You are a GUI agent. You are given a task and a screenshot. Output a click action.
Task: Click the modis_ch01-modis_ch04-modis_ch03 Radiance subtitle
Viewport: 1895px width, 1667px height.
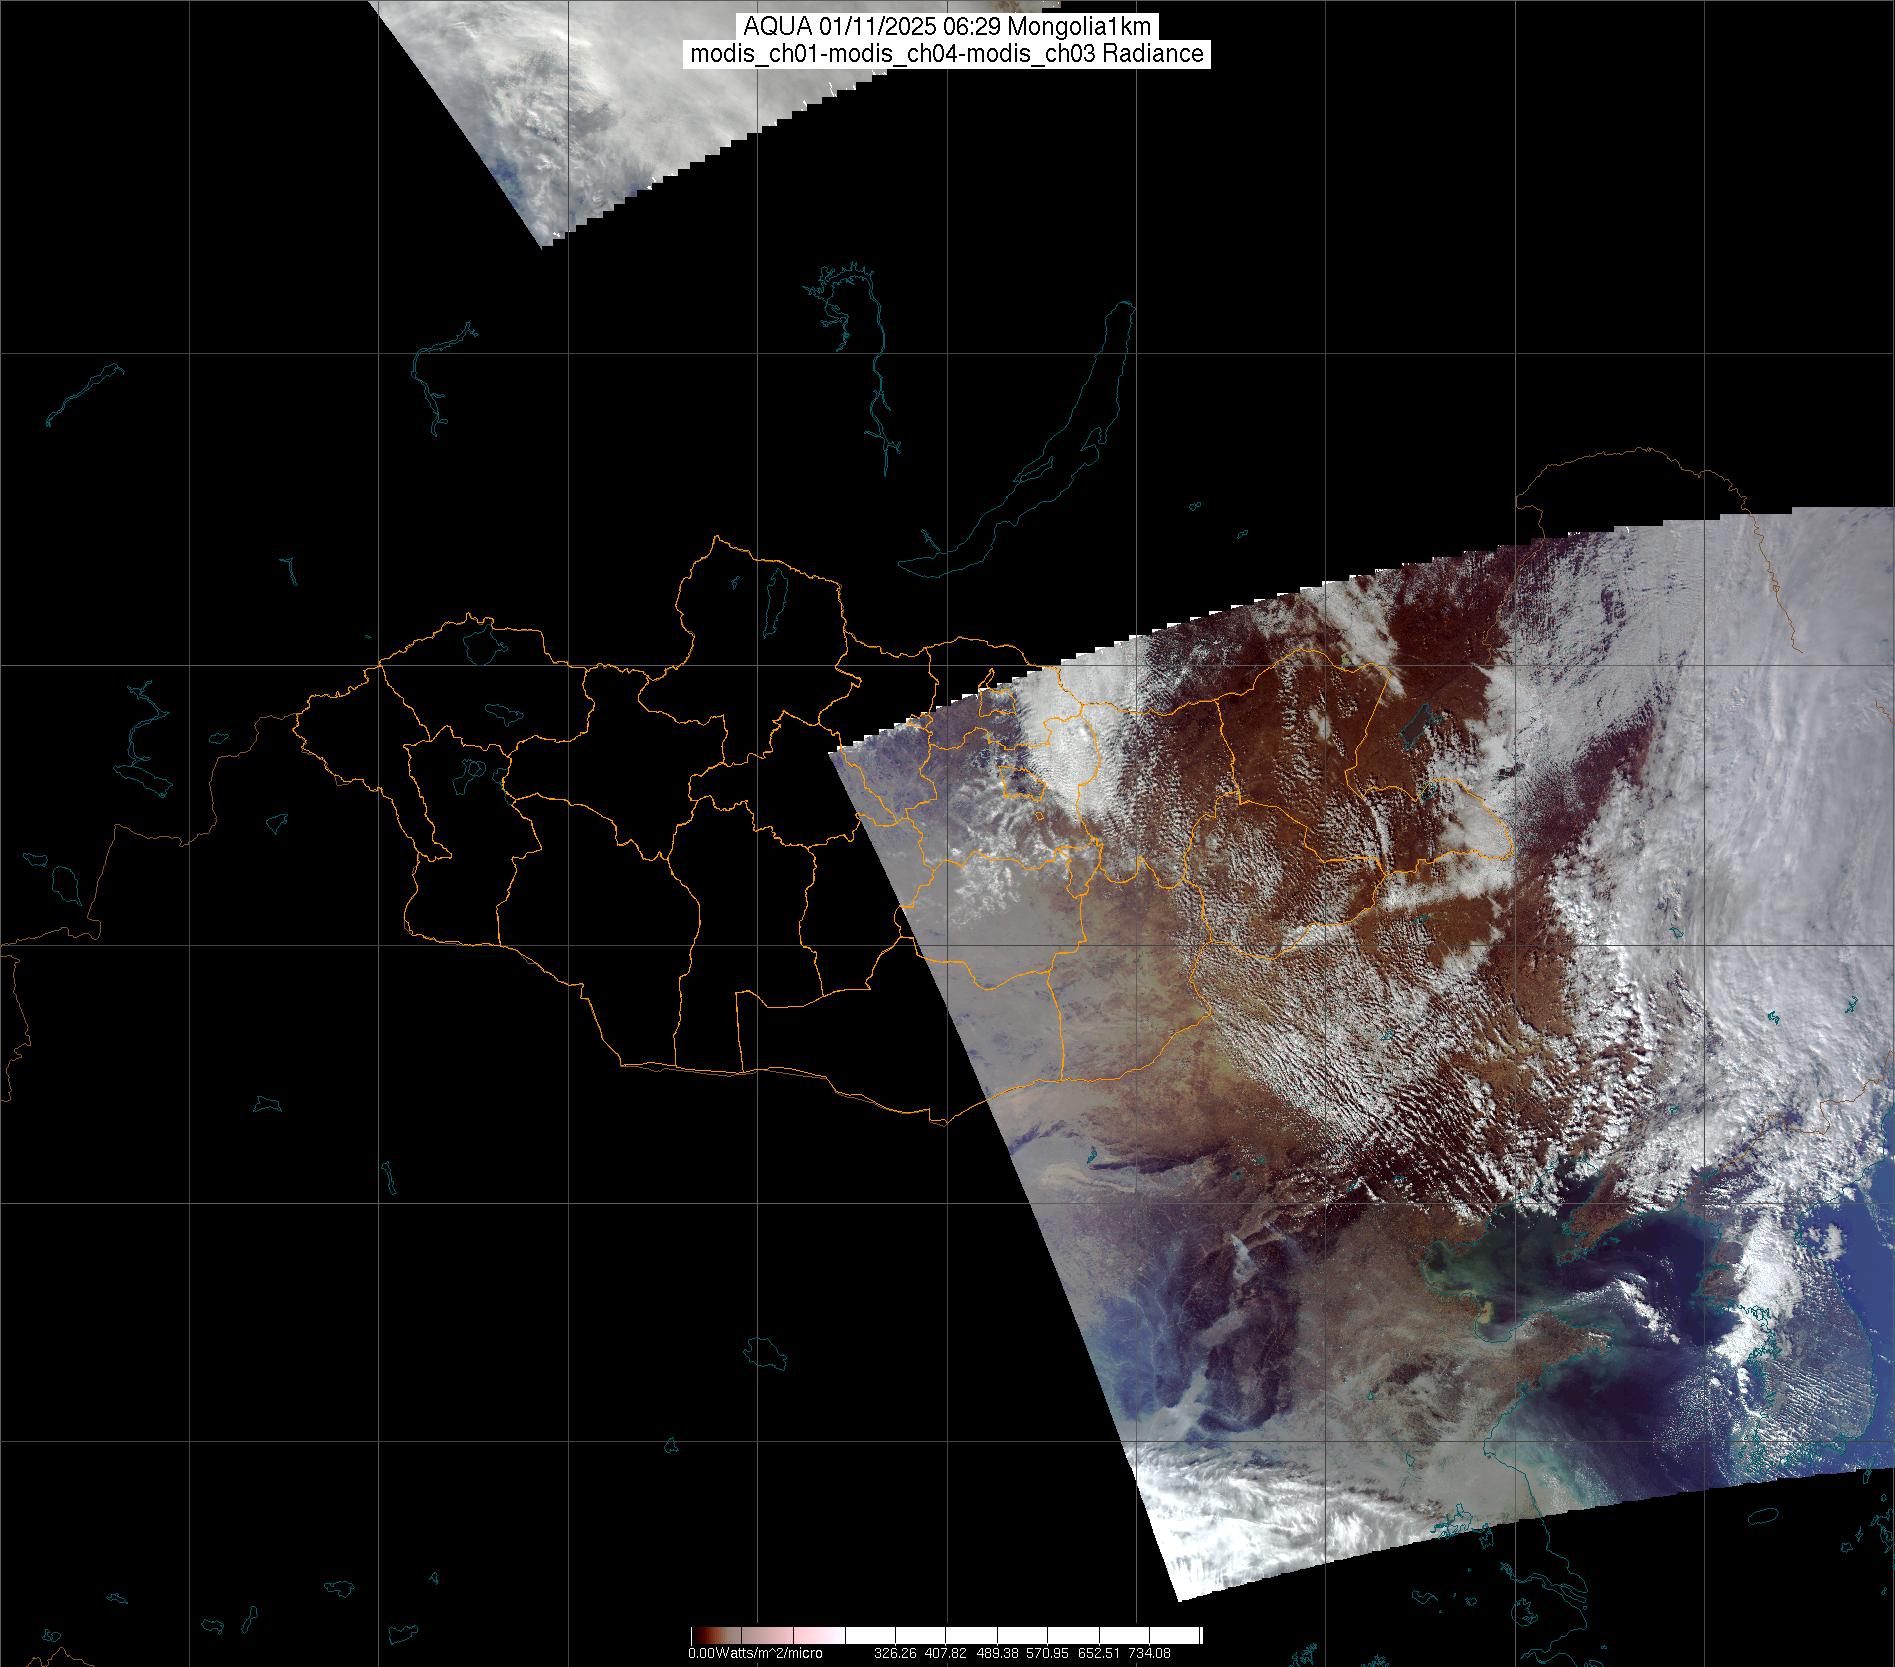(947, 54)
